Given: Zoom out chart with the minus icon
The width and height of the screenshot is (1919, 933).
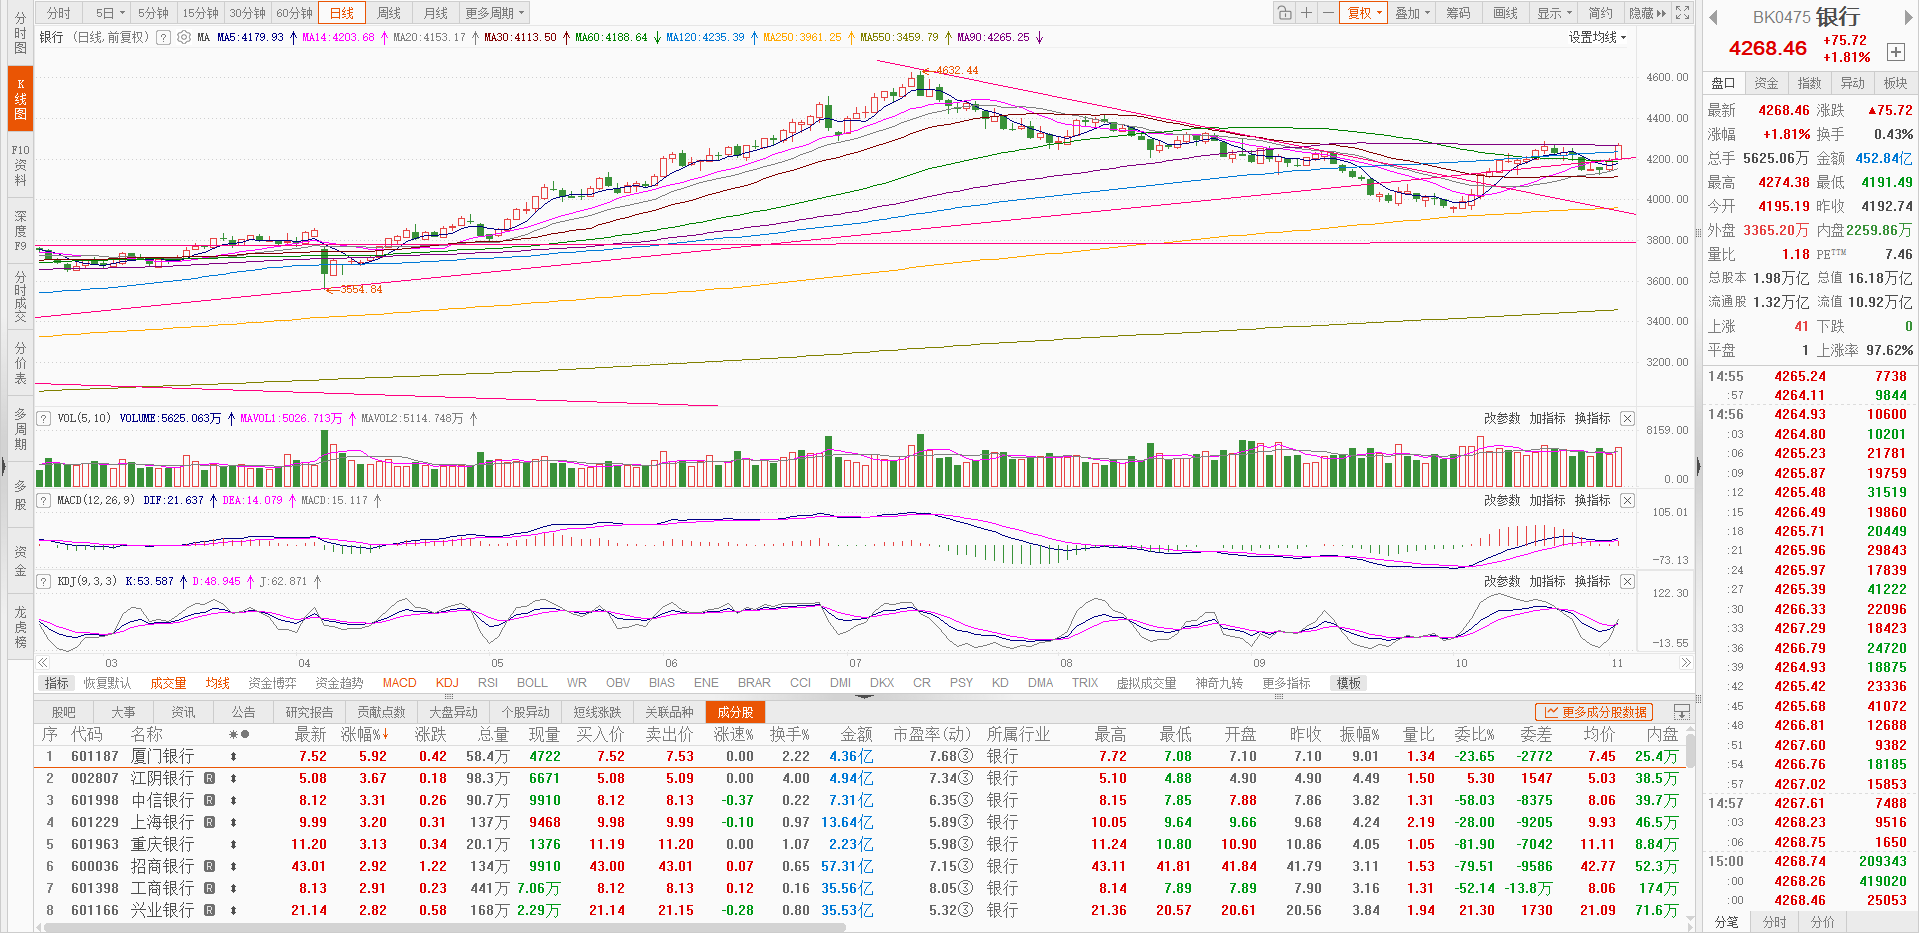Looking at the screenshot, I should (1327, 13).
